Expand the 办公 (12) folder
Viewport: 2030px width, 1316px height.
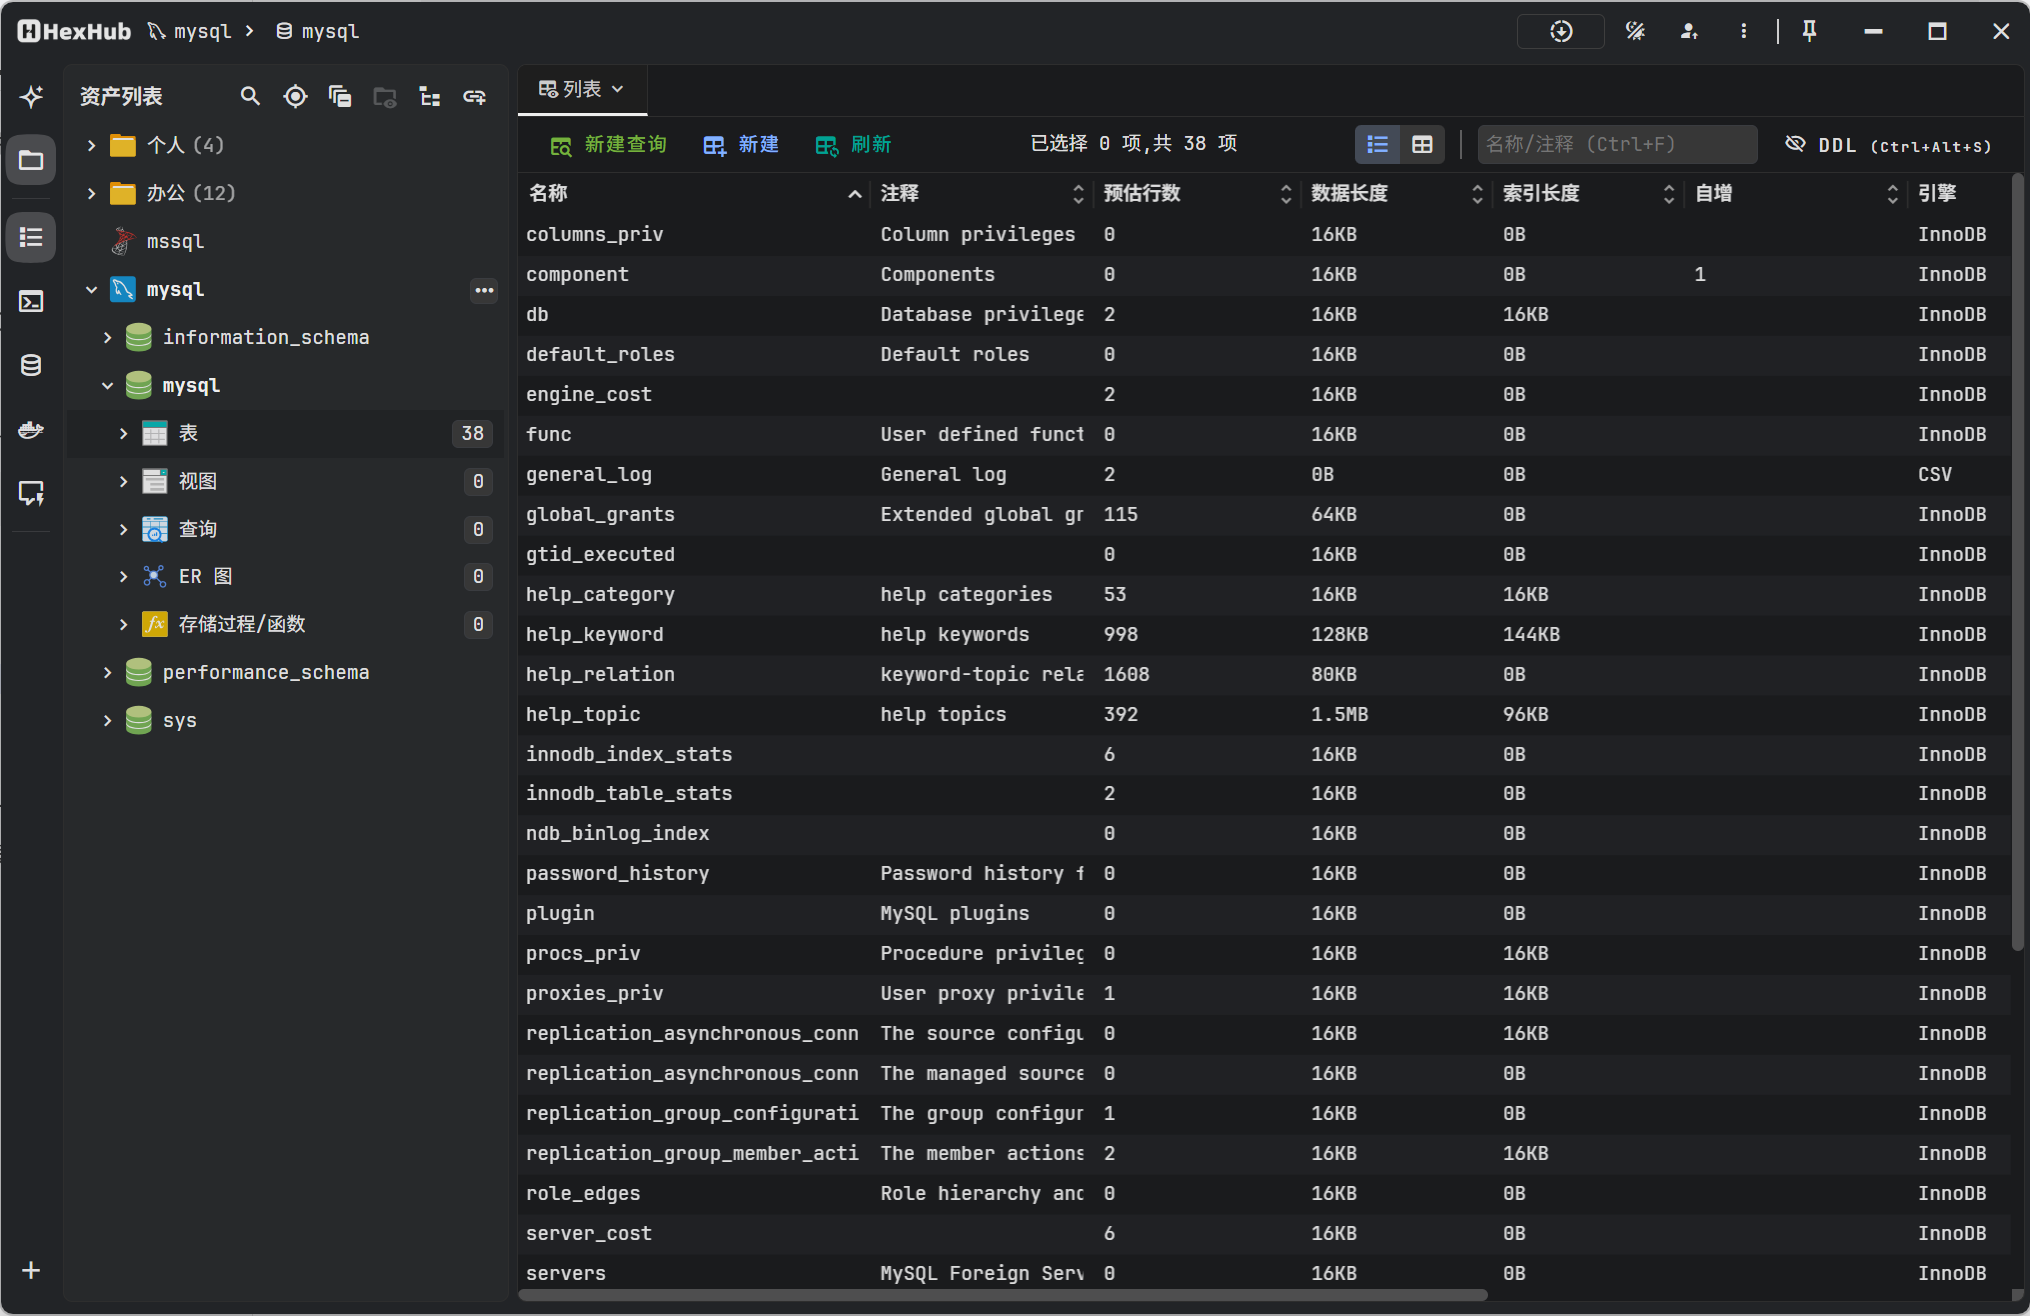(91, 193)
